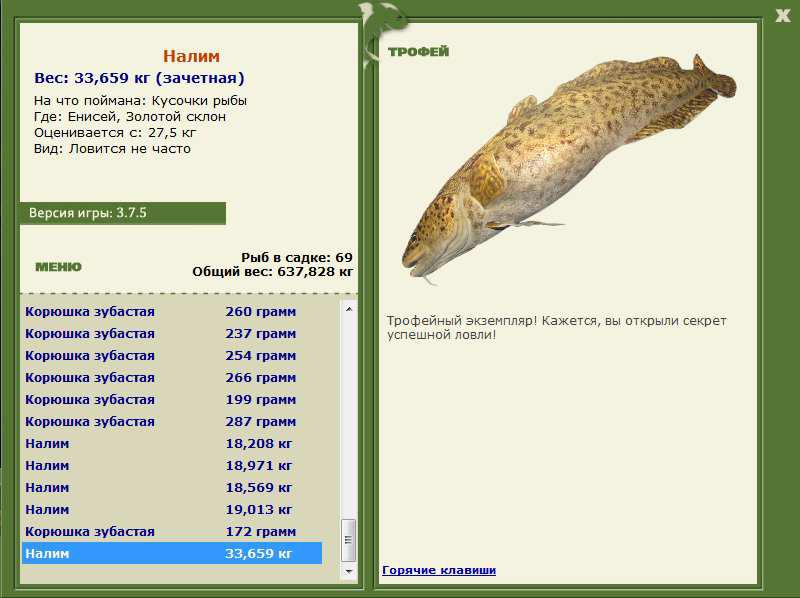Screen dimensions: 800x598
Task: Open the Горячие клавиши link
Action: (x=439, y=570)
